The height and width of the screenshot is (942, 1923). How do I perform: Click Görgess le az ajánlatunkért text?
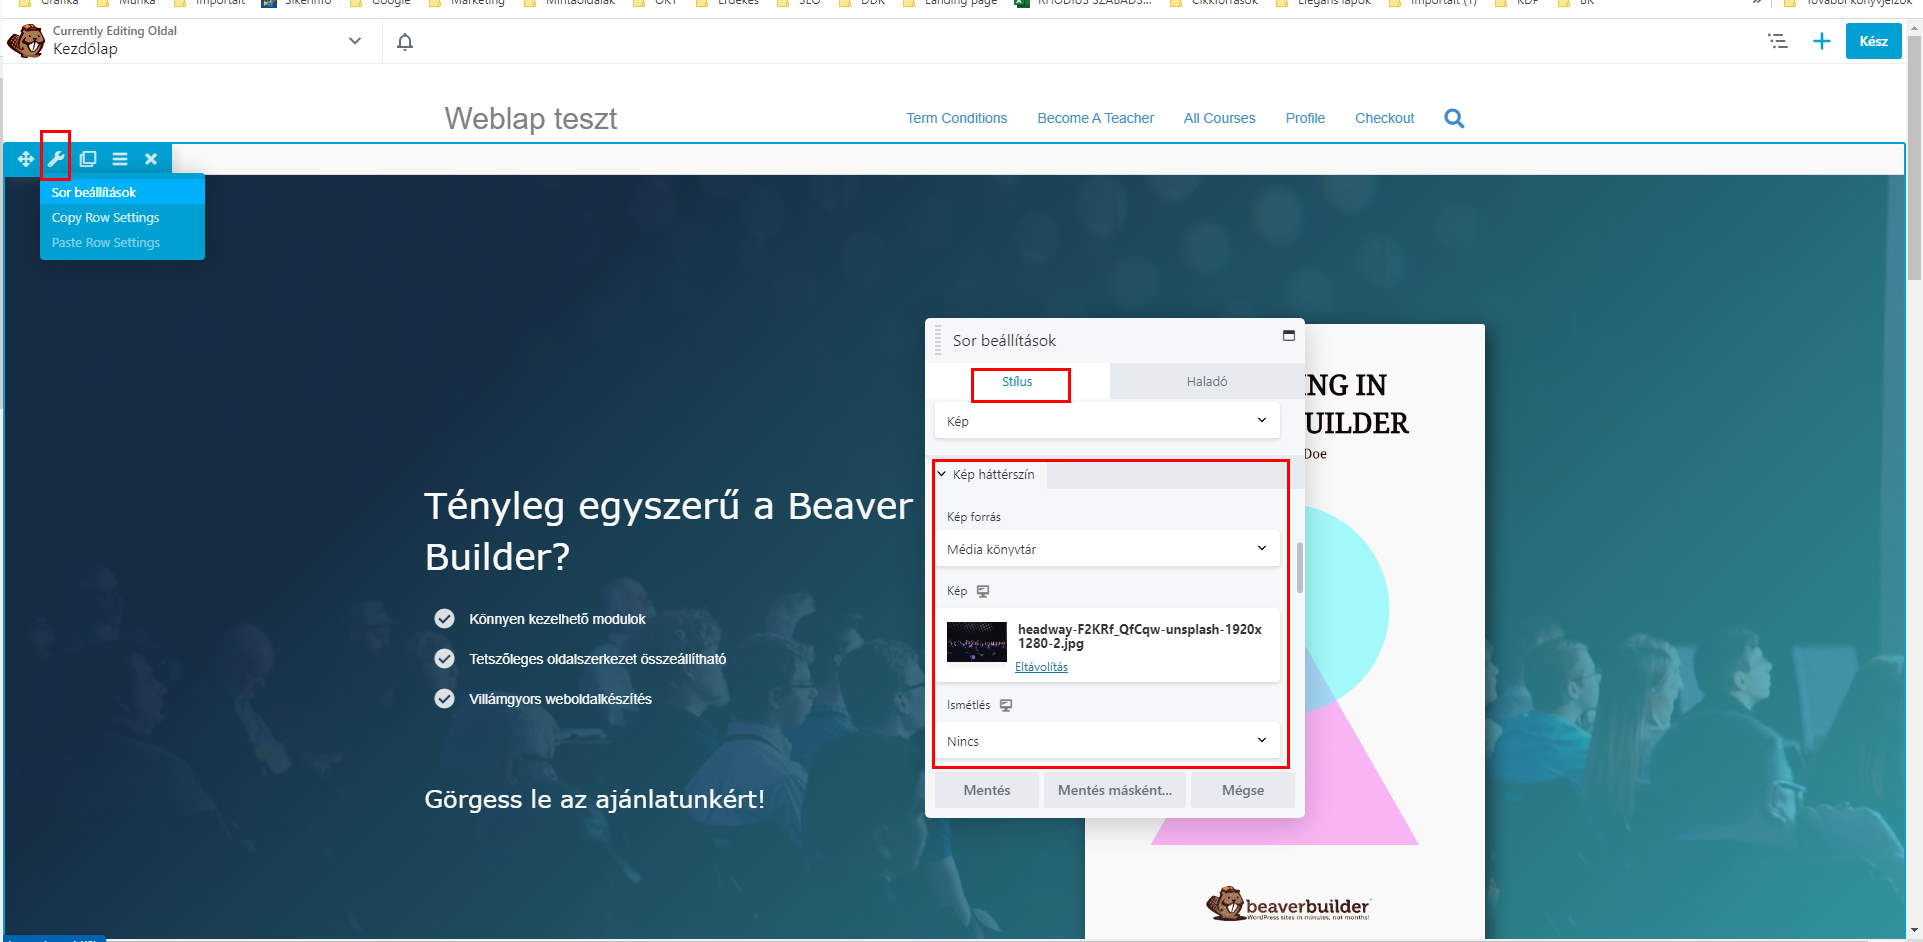pyautogui.click(x=594, y=799)
